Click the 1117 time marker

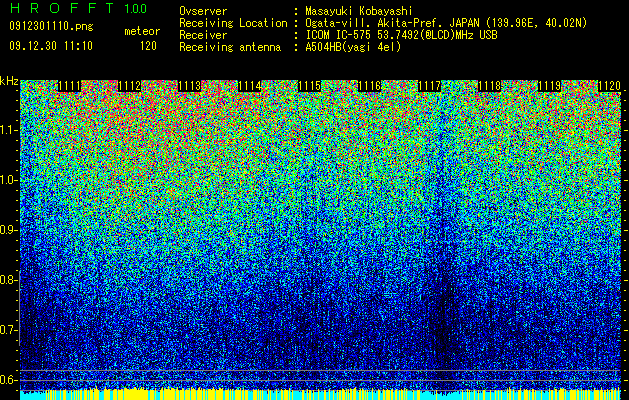tap(429, 86)
